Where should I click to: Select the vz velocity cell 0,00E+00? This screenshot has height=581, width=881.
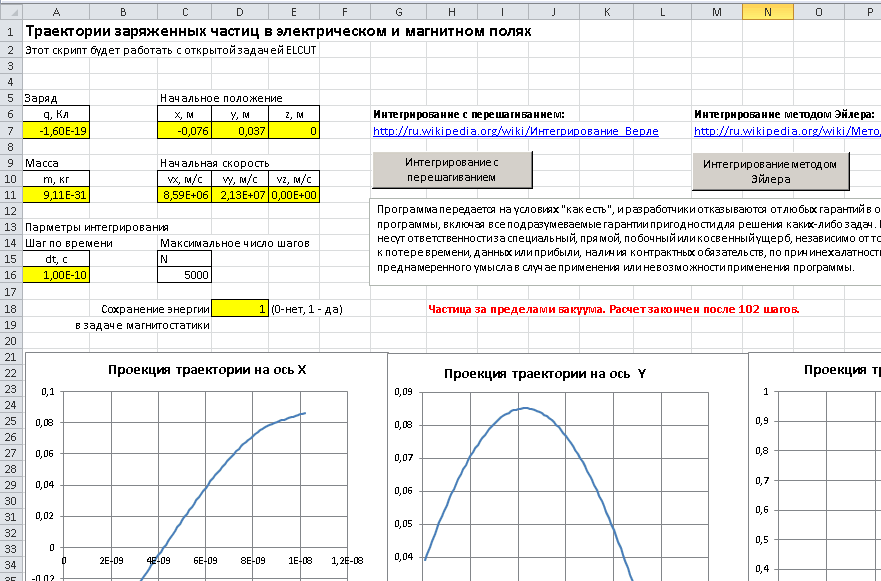(x=294, y=195)
